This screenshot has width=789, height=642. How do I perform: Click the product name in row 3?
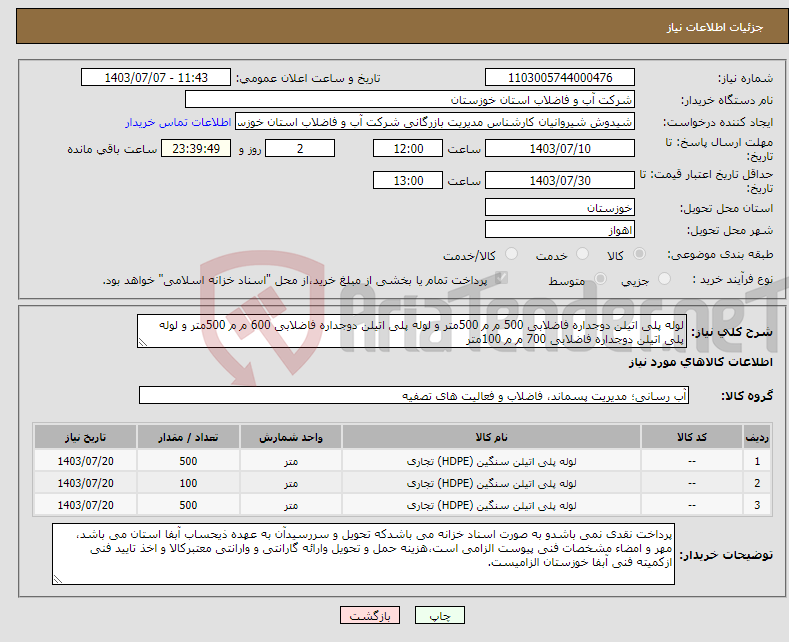click(491, 505)
